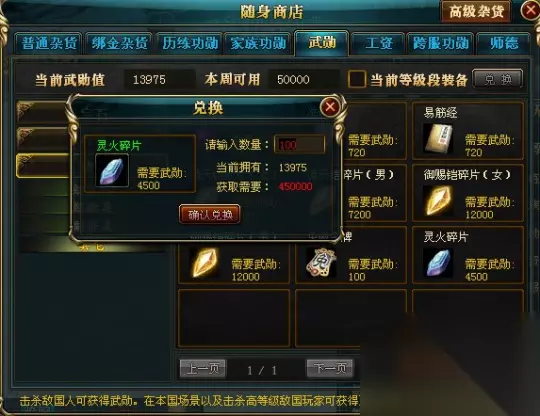Image resolution: width=540 pixels, height=416 pixels.
Task: Close the 兑换 exchange dialog
Action: 330,107
